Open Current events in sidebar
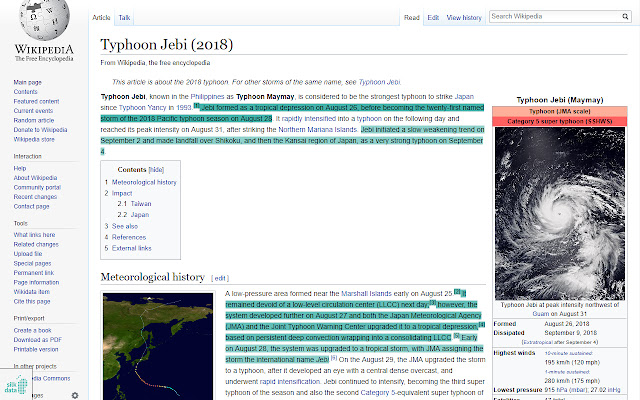Viewport: 640px width, 400px height. [x=33, y=111]
